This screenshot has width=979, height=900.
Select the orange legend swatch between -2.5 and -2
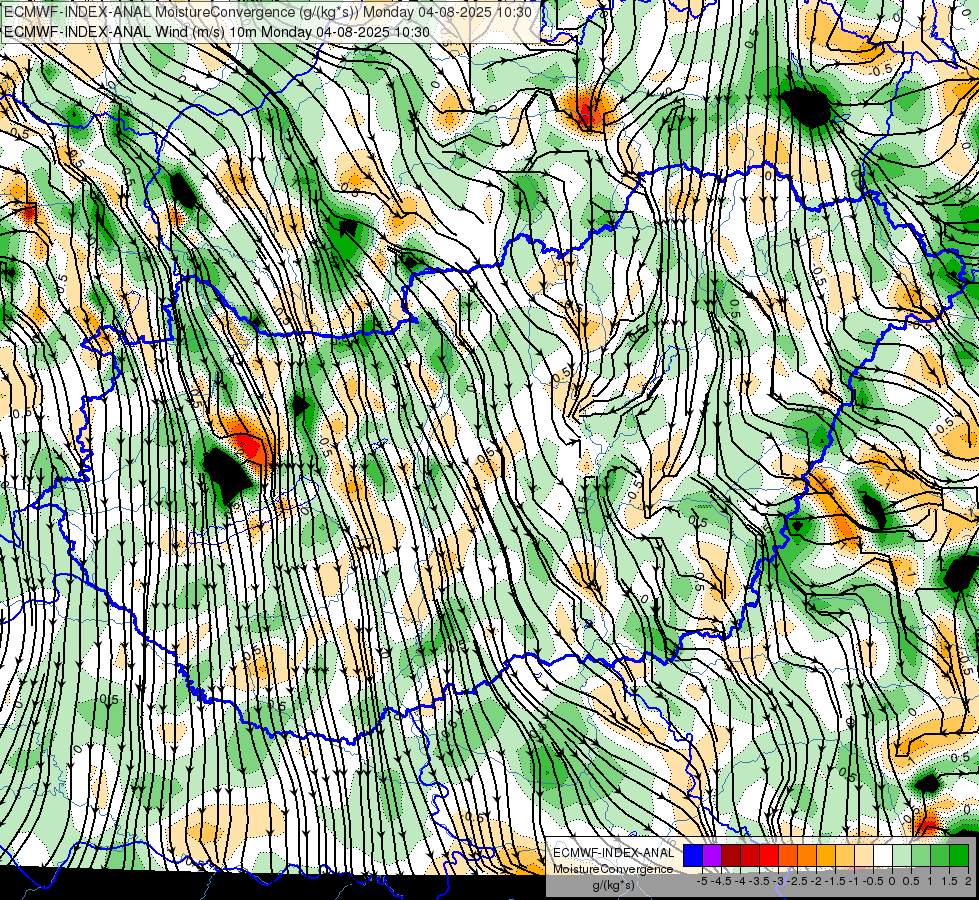pos(807,856)
